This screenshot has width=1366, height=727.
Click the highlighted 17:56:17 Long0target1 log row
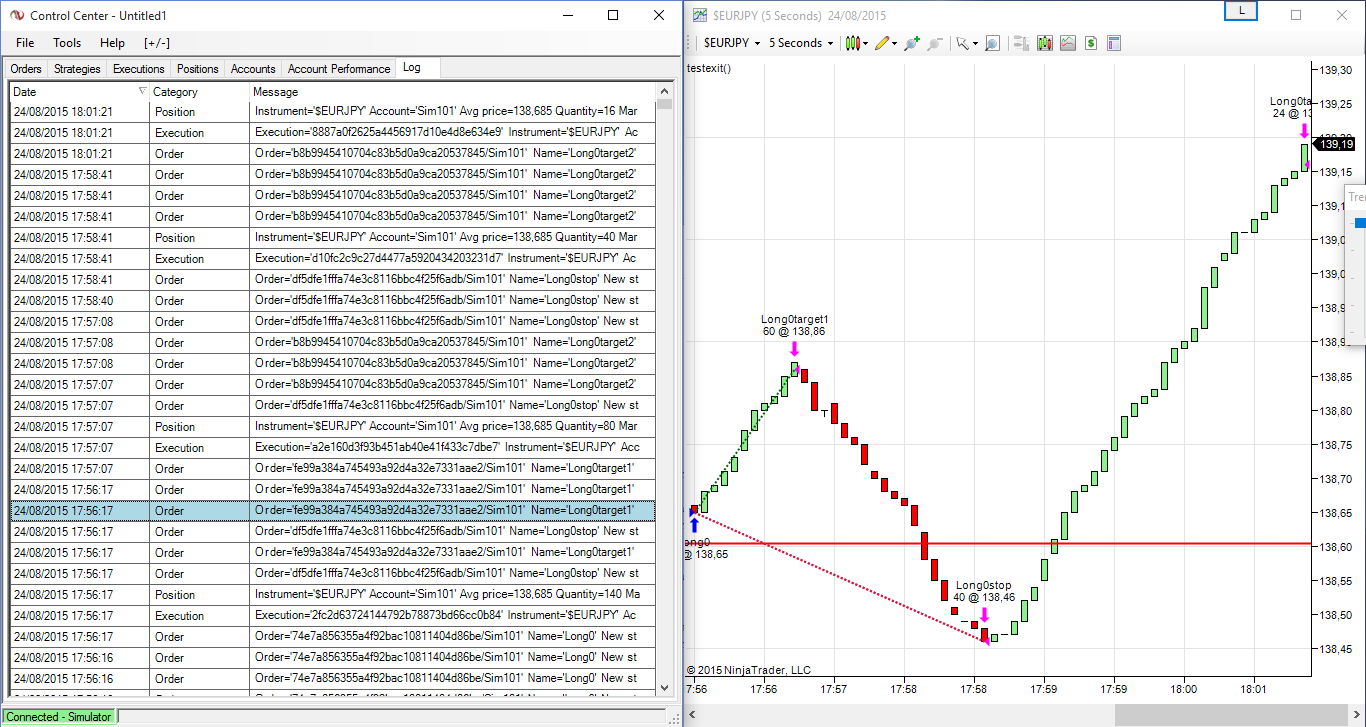(332, 510)
